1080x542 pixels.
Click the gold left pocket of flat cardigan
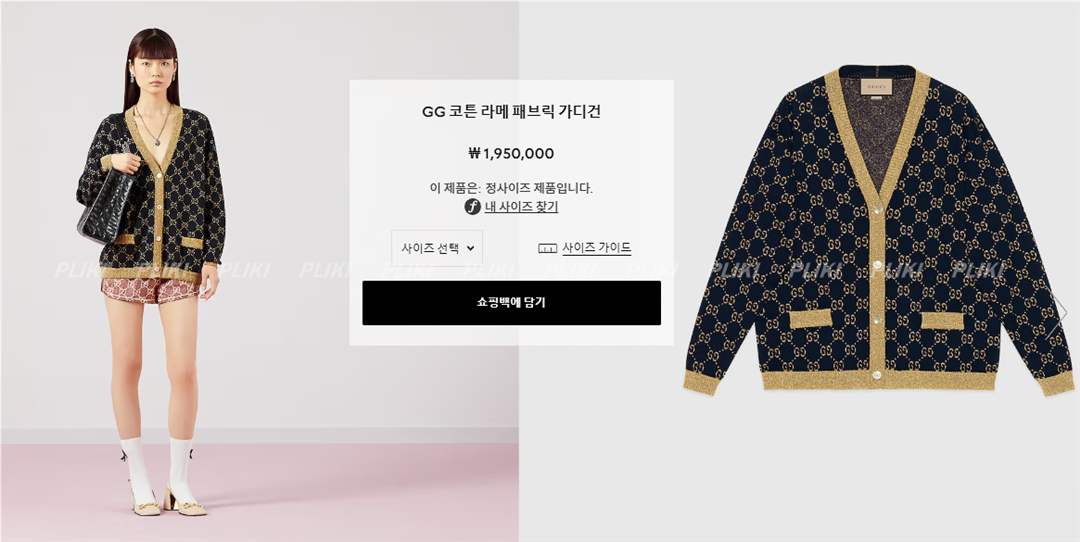click(x=810, y=319)
